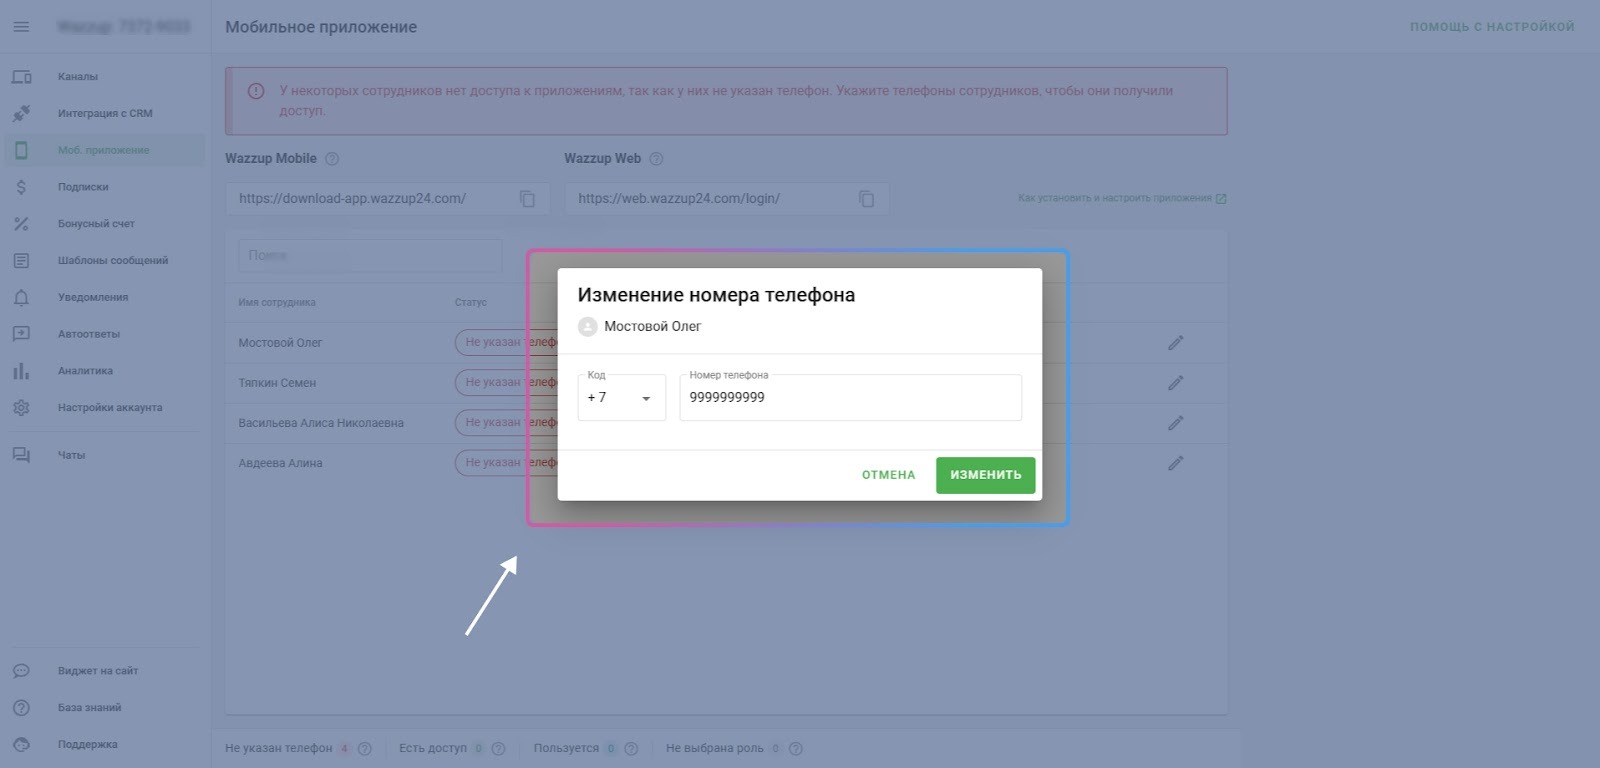Click edit pencil for Авдеева Алина
This screenshot has height=768, width=1600.
tap(1175, 463)
